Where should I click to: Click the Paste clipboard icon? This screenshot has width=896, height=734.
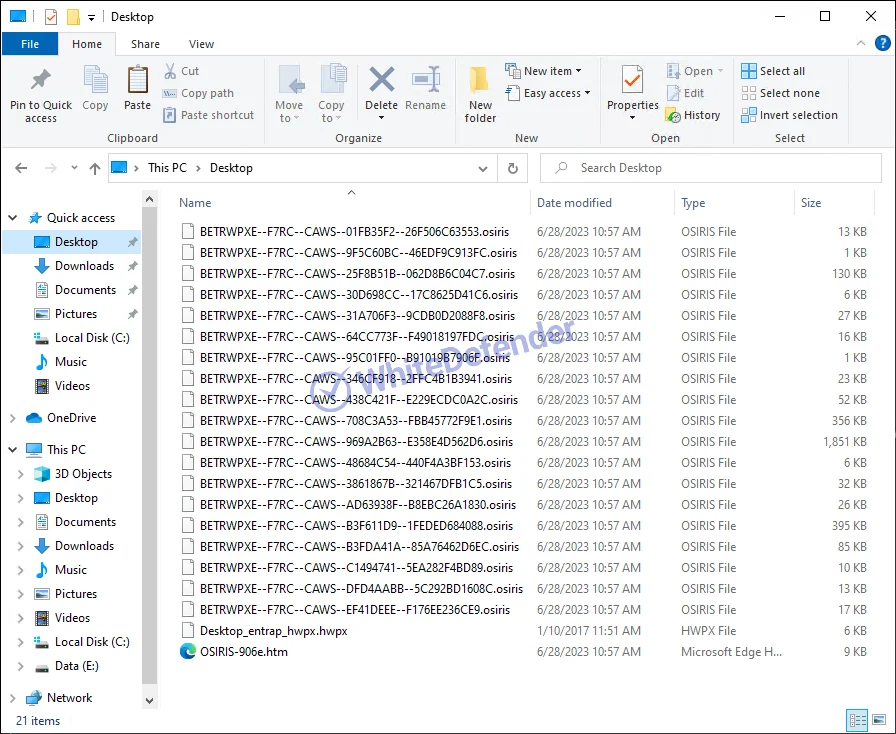[137, 88]
